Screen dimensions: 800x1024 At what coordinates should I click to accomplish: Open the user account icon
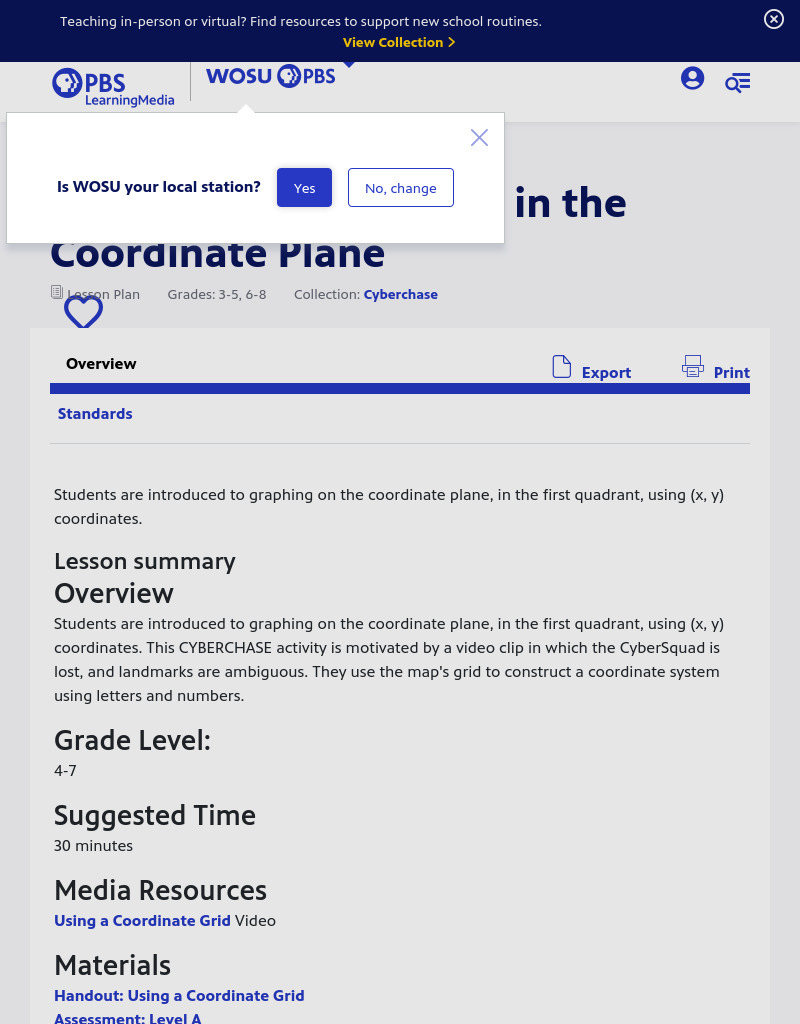(693, 78)
